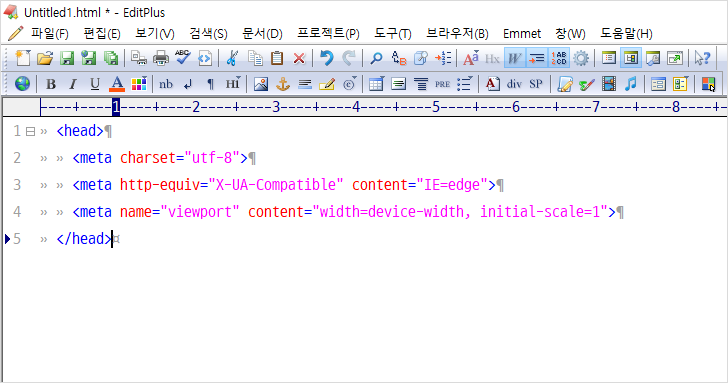Collapse the head tag fold marker
The height and width of the screenshot is (383, 728).
pyautogui.click(x=30, y=132)
